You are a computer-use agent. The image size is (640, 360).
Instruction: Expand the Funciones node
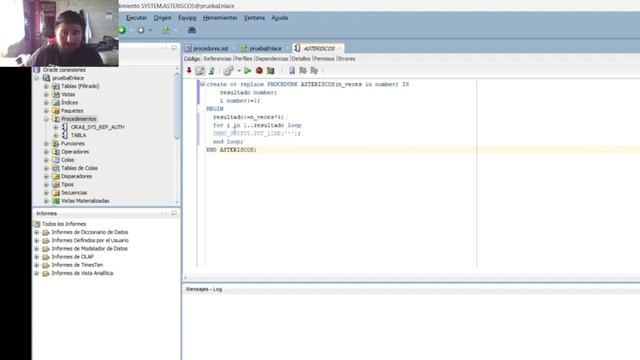tap(46, 144)
